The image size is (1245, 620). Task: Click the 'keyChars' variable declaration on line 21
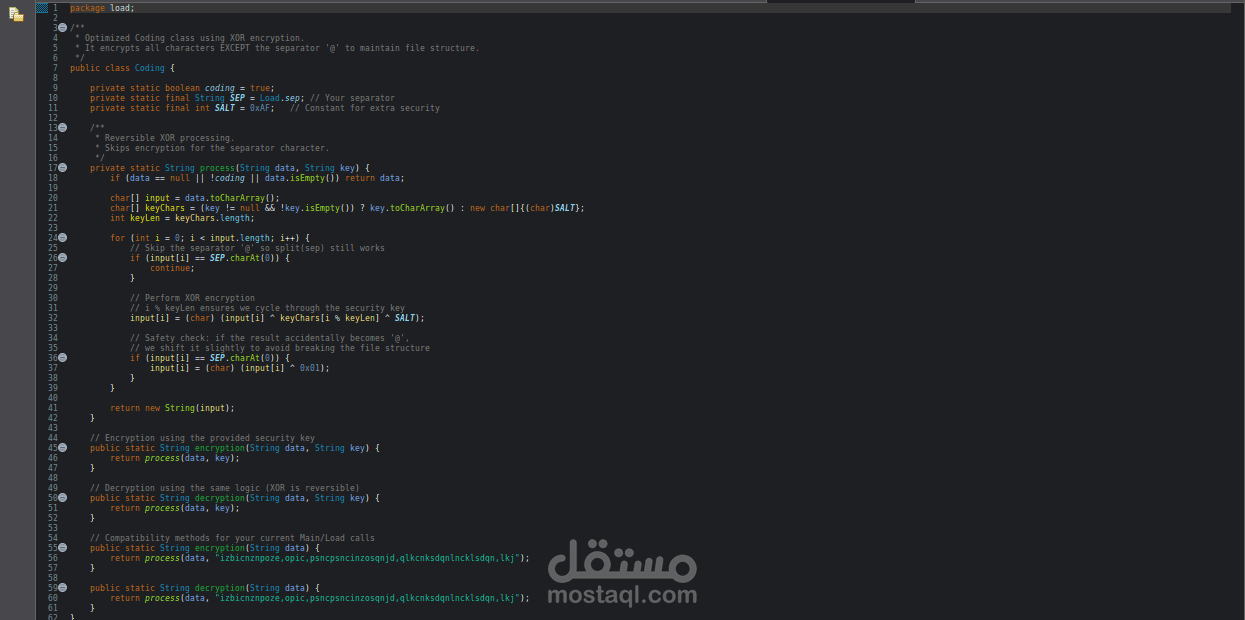coord(167,208)
